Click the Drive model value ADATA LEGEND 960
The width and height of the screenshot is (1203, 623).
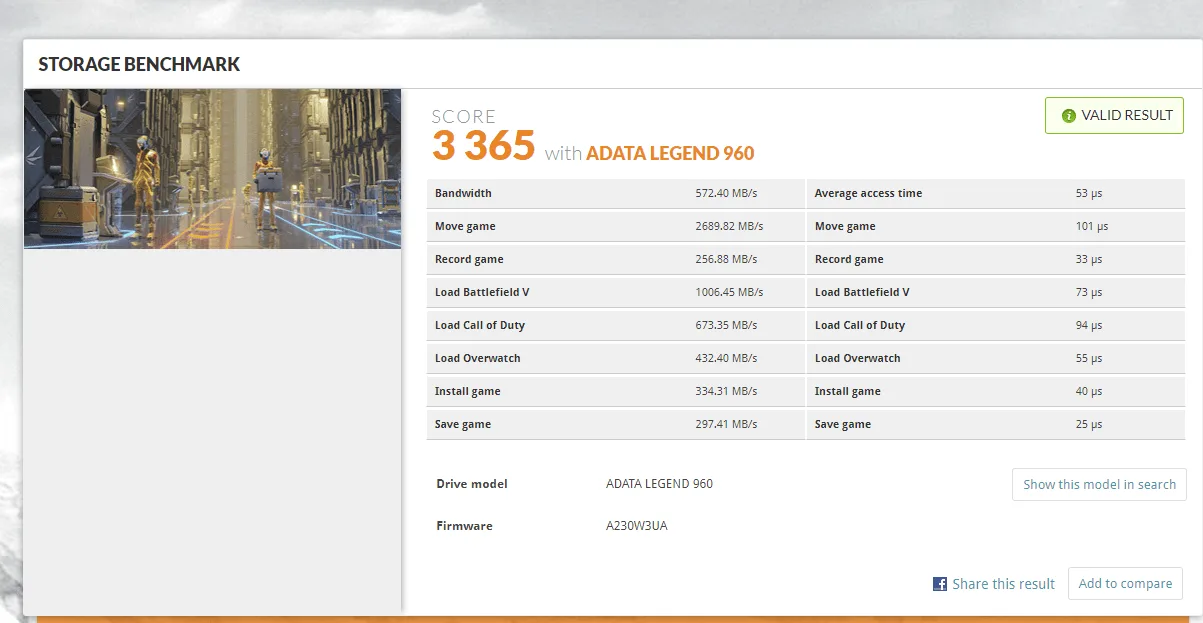coord(659,484)
